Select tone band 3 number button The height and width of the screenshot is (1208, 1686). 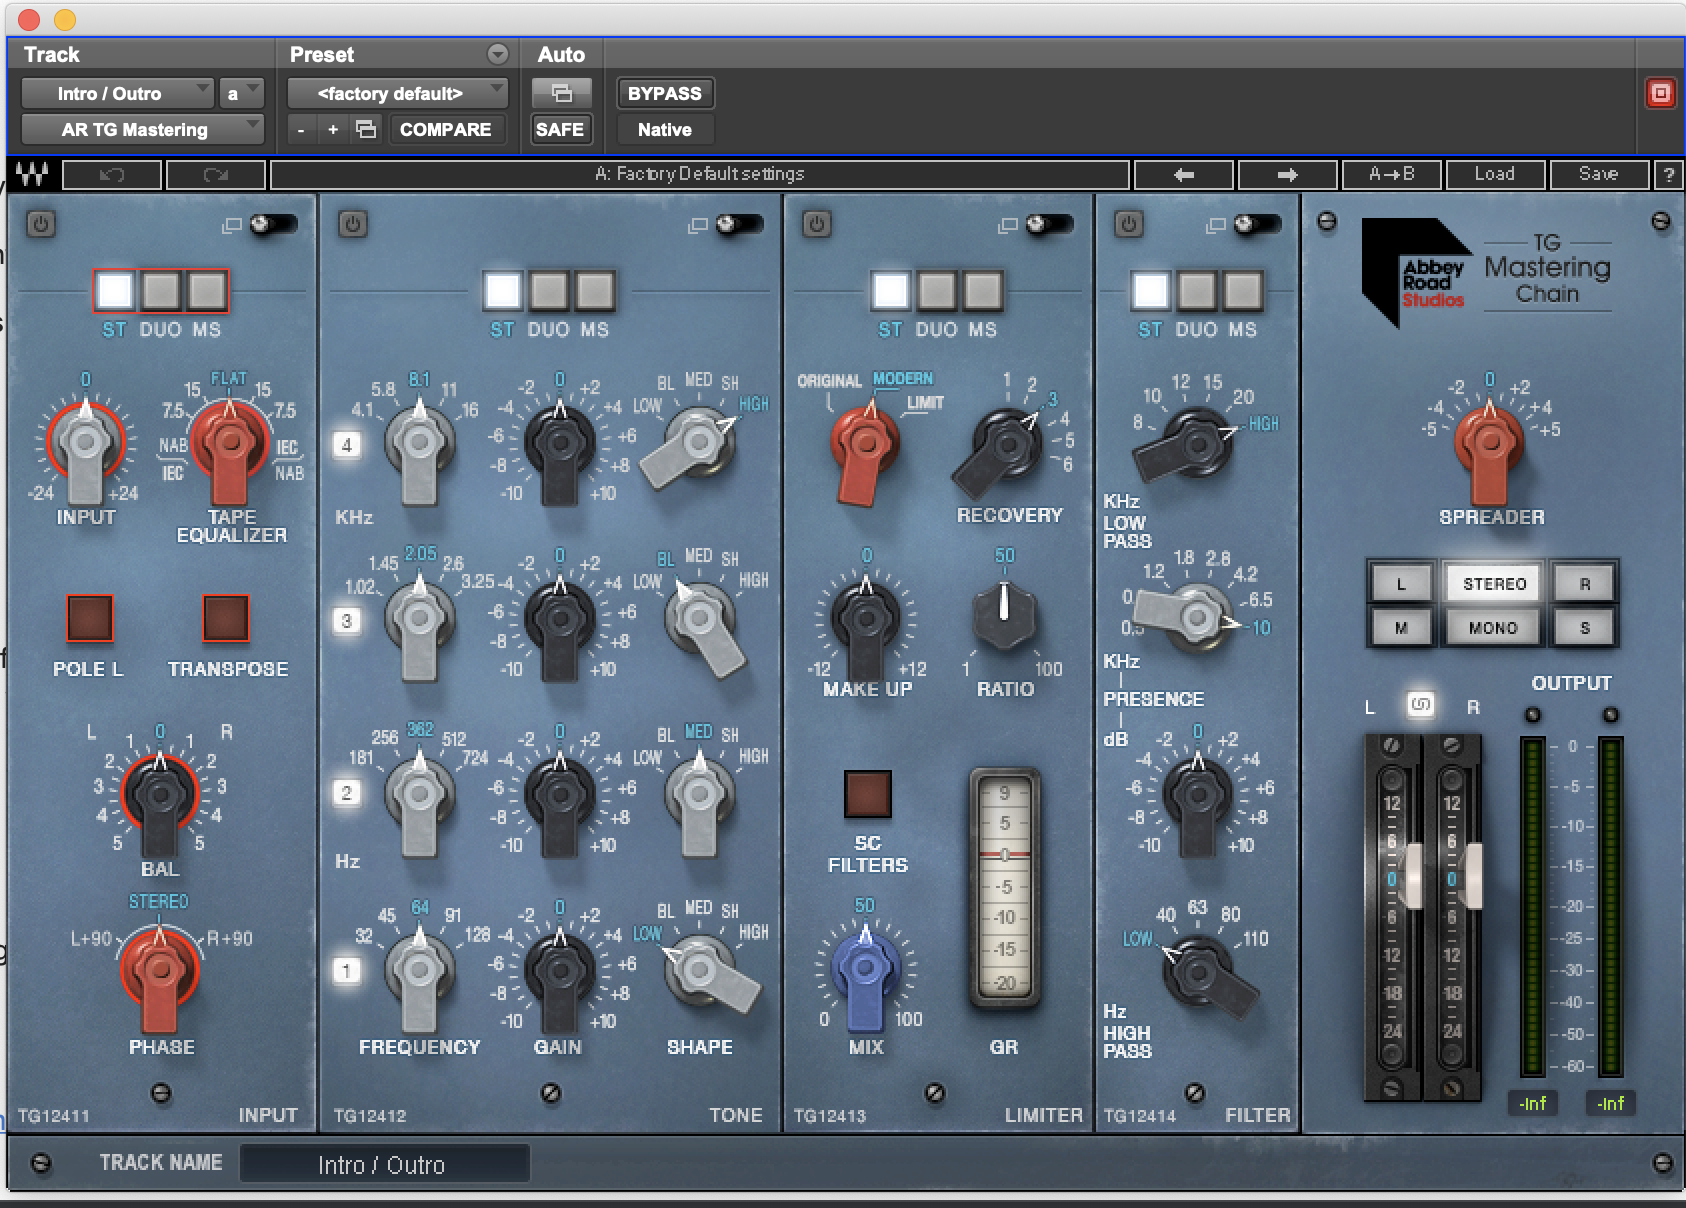(347, 621)
